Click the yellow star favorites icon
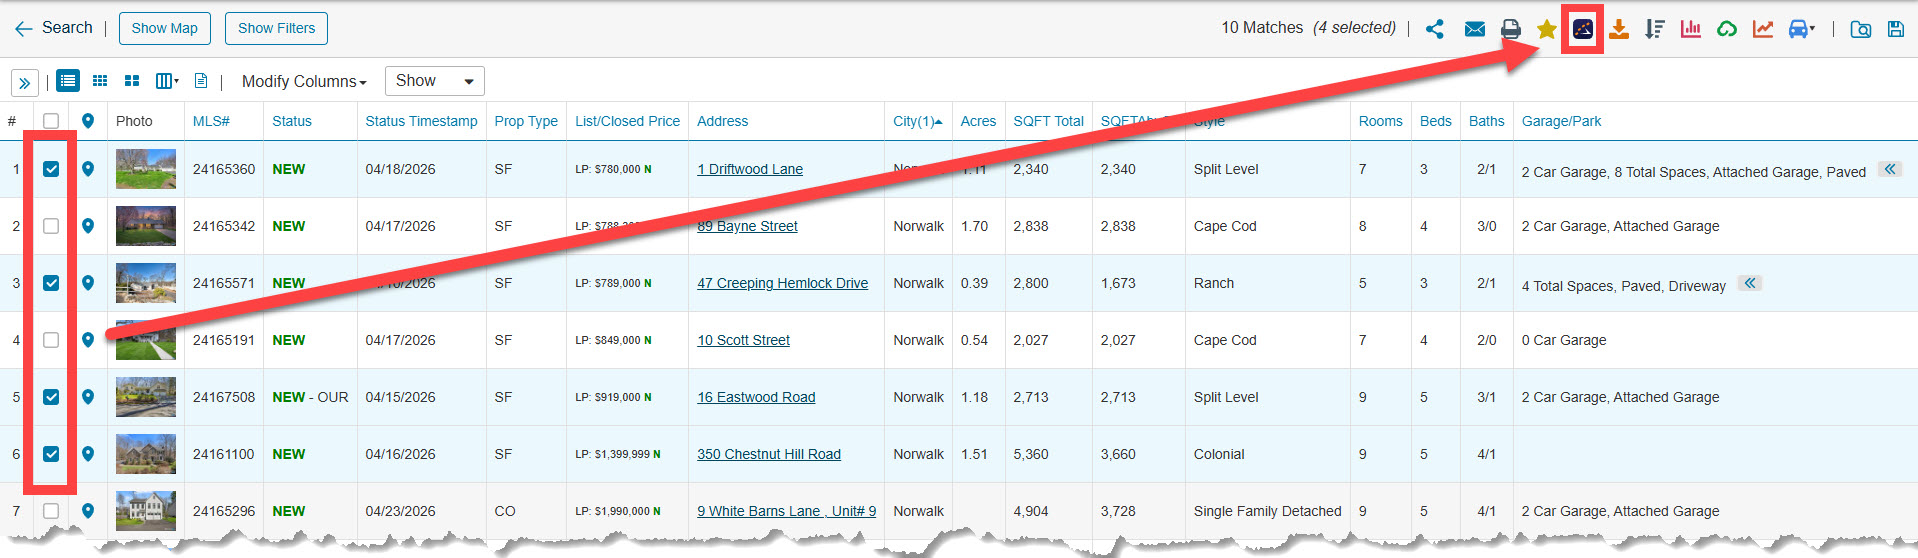The width and height of the screenshot is (1918, 558). 1547,29
